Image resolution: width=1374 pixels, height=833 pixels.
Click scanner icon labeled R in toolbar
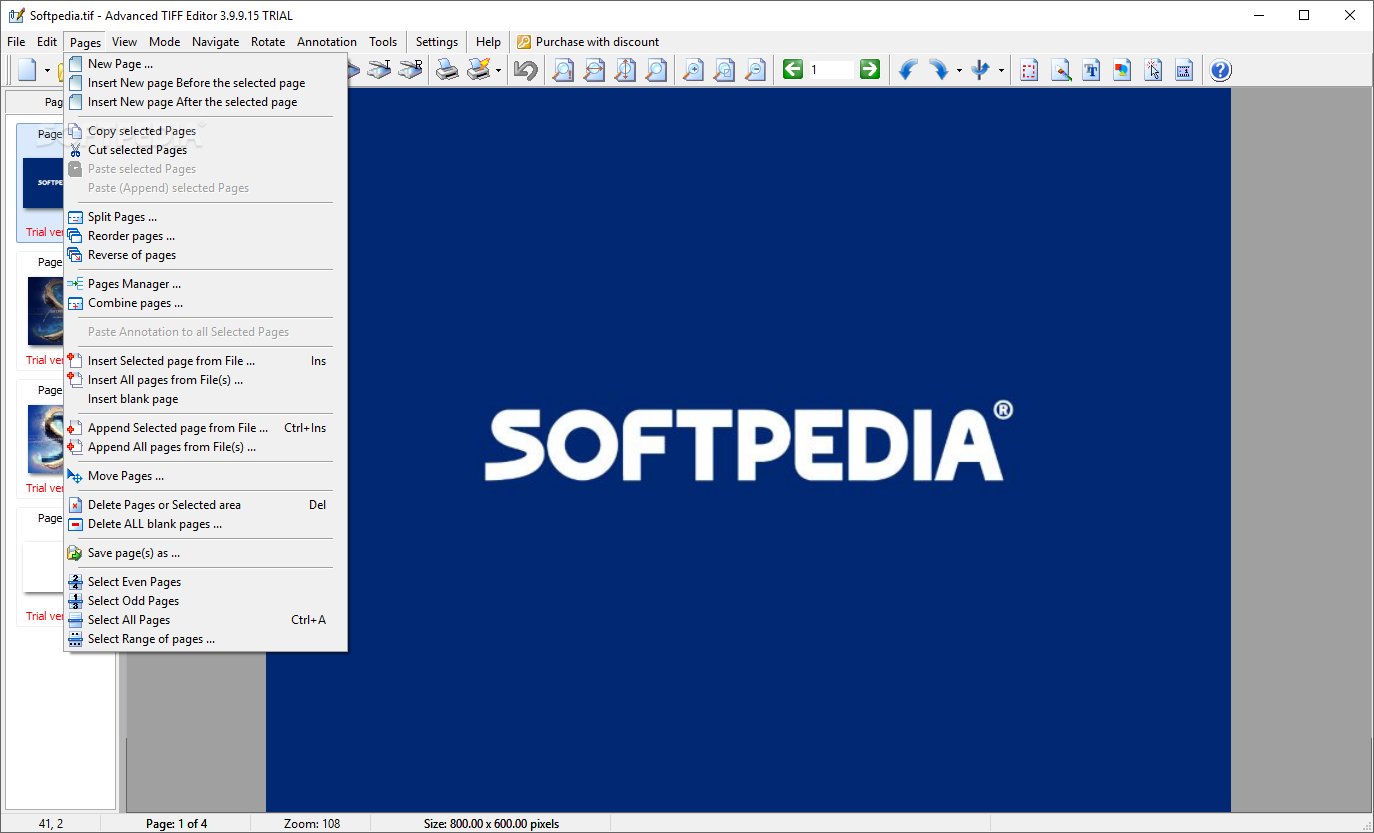coord(410,70)
